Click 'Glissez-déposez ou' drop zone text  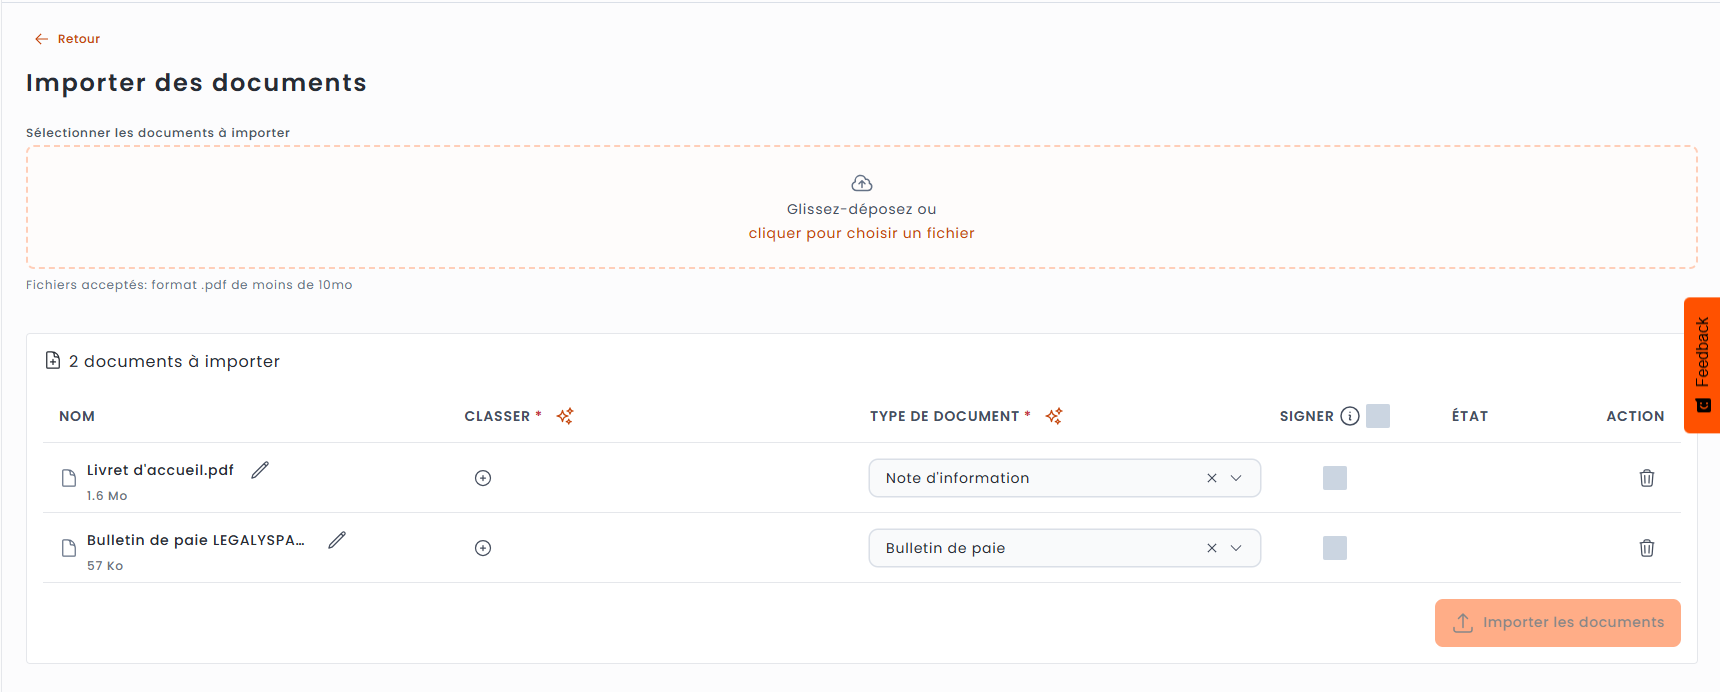(862, 209)
